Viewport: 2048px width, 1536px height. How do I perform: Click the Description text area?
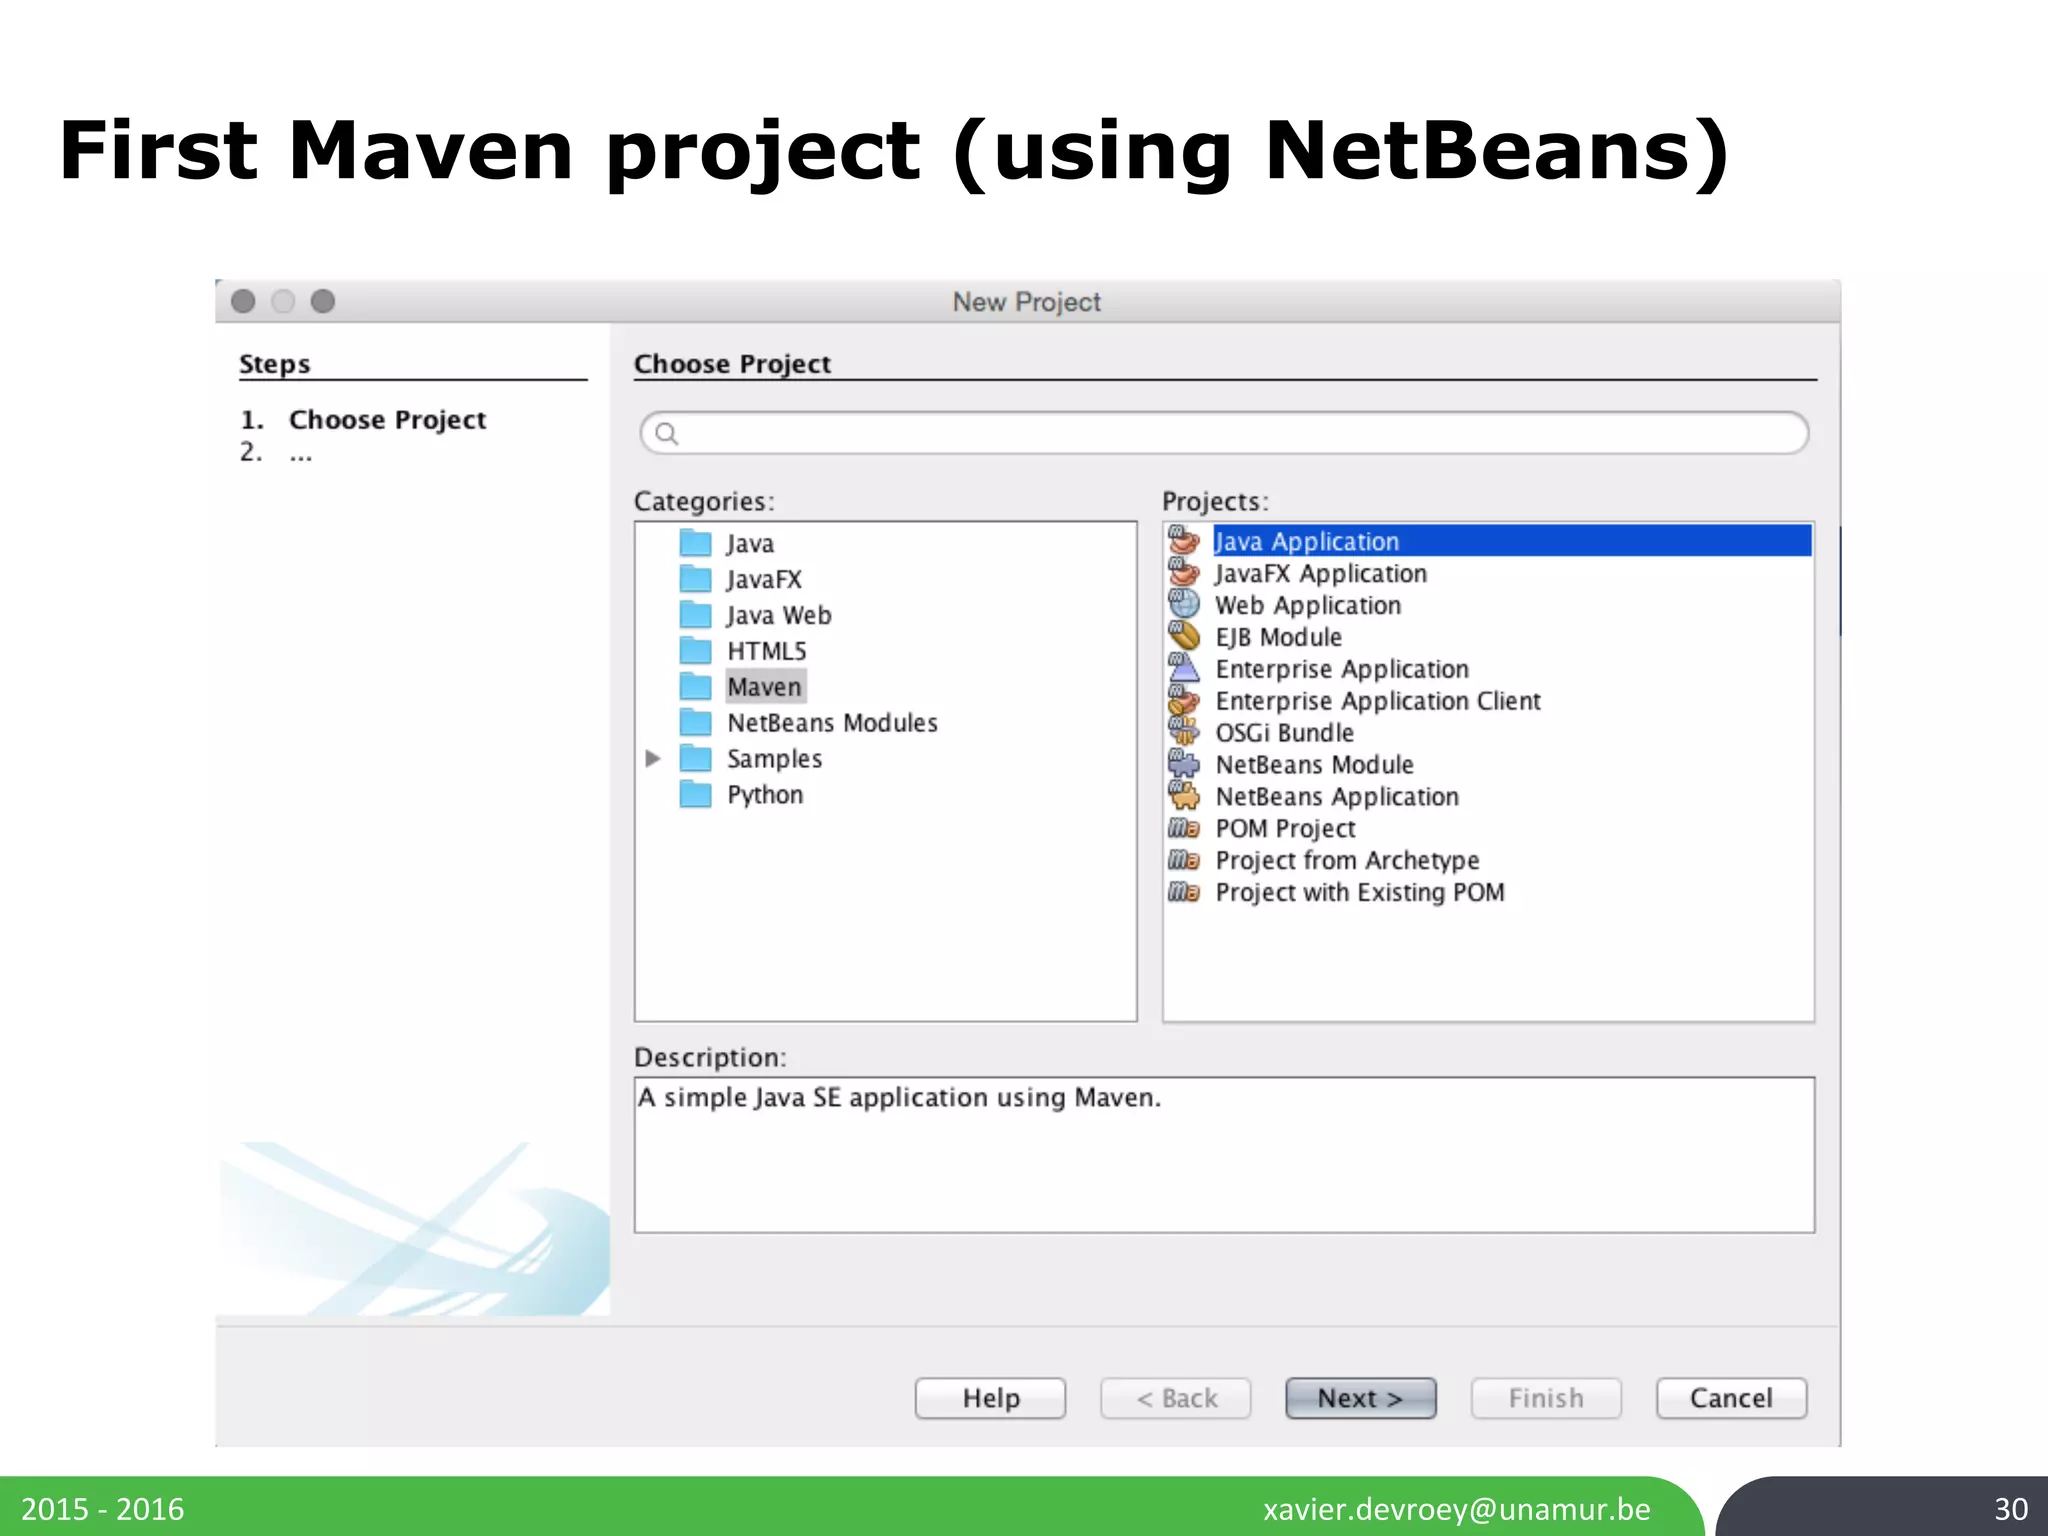pos(1224,1155)
